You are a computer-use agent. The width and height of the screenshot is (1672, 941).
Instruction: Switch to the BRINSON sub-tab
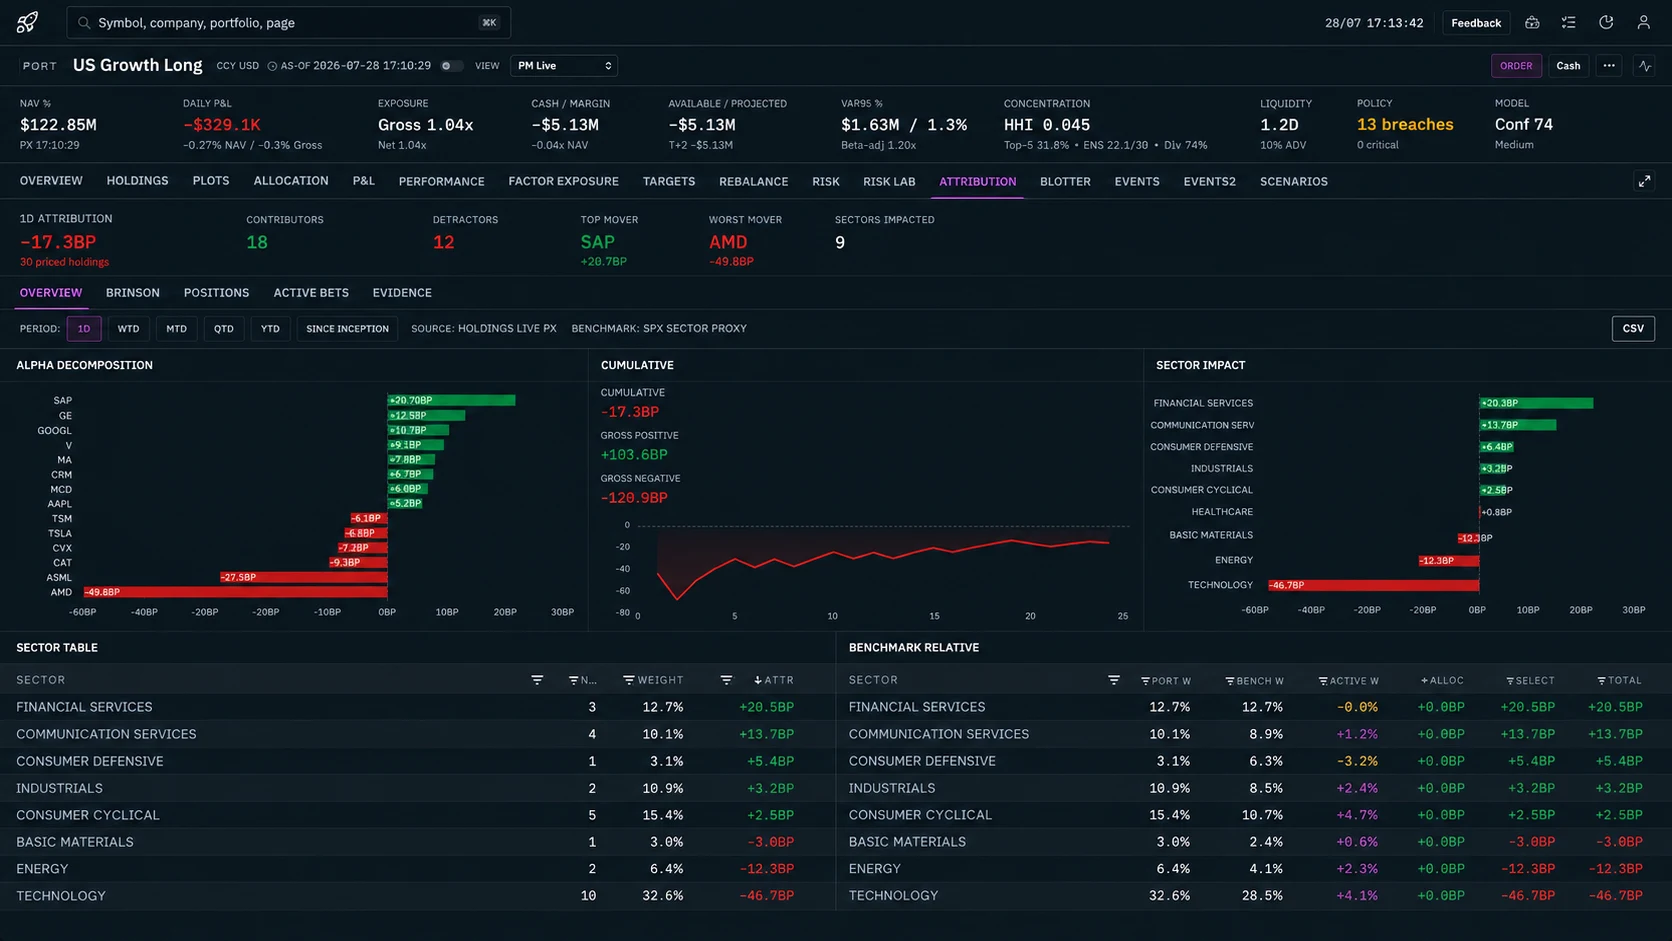[133, 293]
